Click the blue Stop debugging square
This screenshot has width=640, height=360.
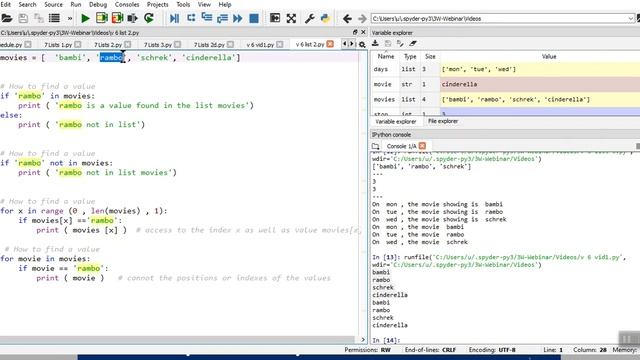tap(254, 18)
